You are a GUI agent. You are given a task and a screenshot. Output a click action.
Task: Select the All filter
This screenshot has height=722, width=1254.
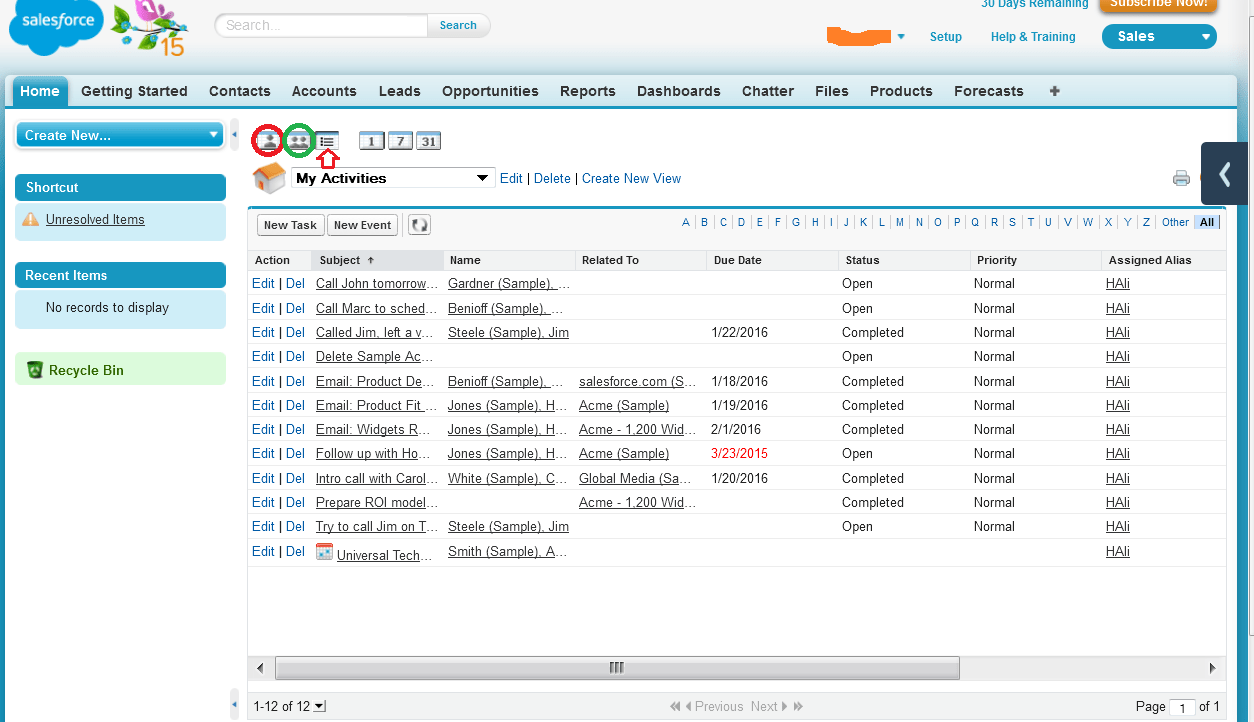tap(1208, 222)
